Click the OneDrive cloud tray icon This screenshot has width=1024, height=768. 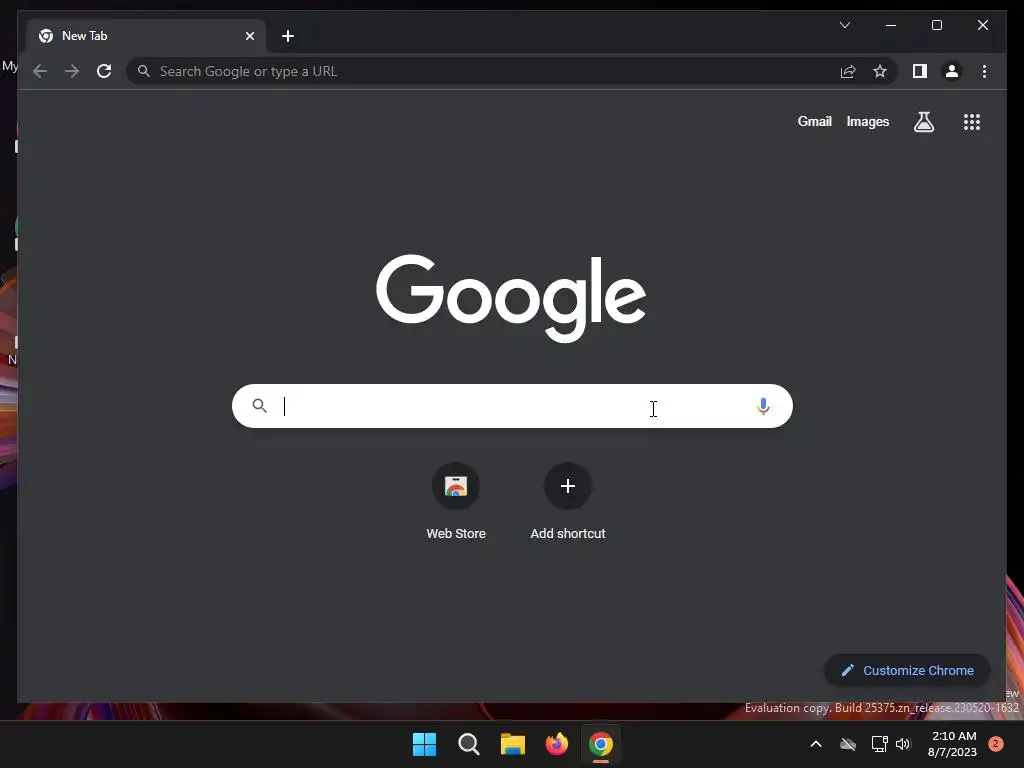tap(848, 744)
